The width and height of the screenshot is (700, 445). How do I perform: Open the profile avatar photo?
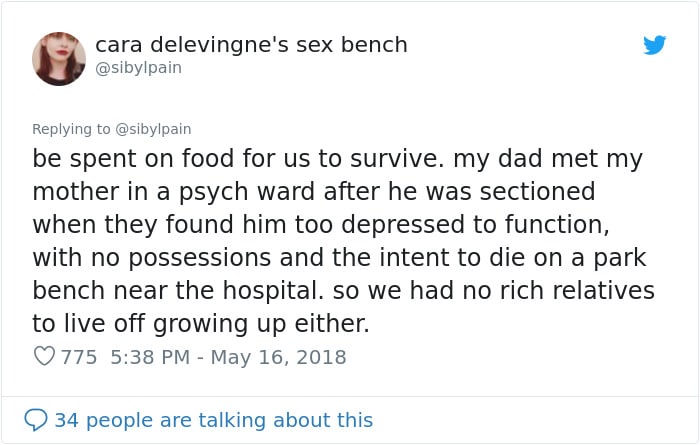(59, 58)
